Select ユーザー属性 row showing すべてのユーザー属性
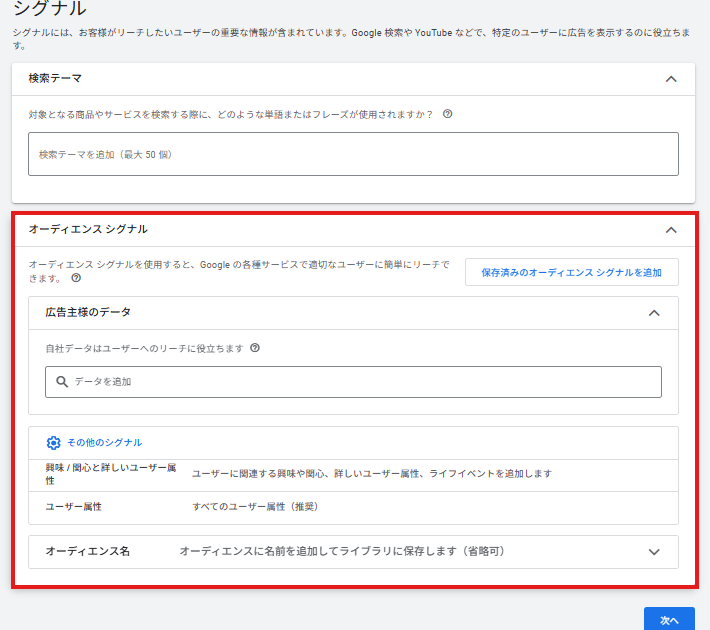Viewport: 710px width, 630px height. click(353, 507)
